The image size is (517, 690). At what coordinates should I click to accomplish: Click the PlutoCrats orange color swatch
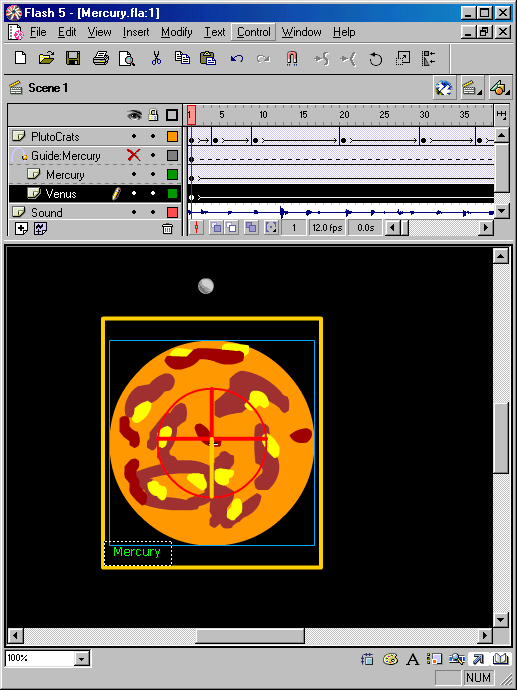point(172,136)
